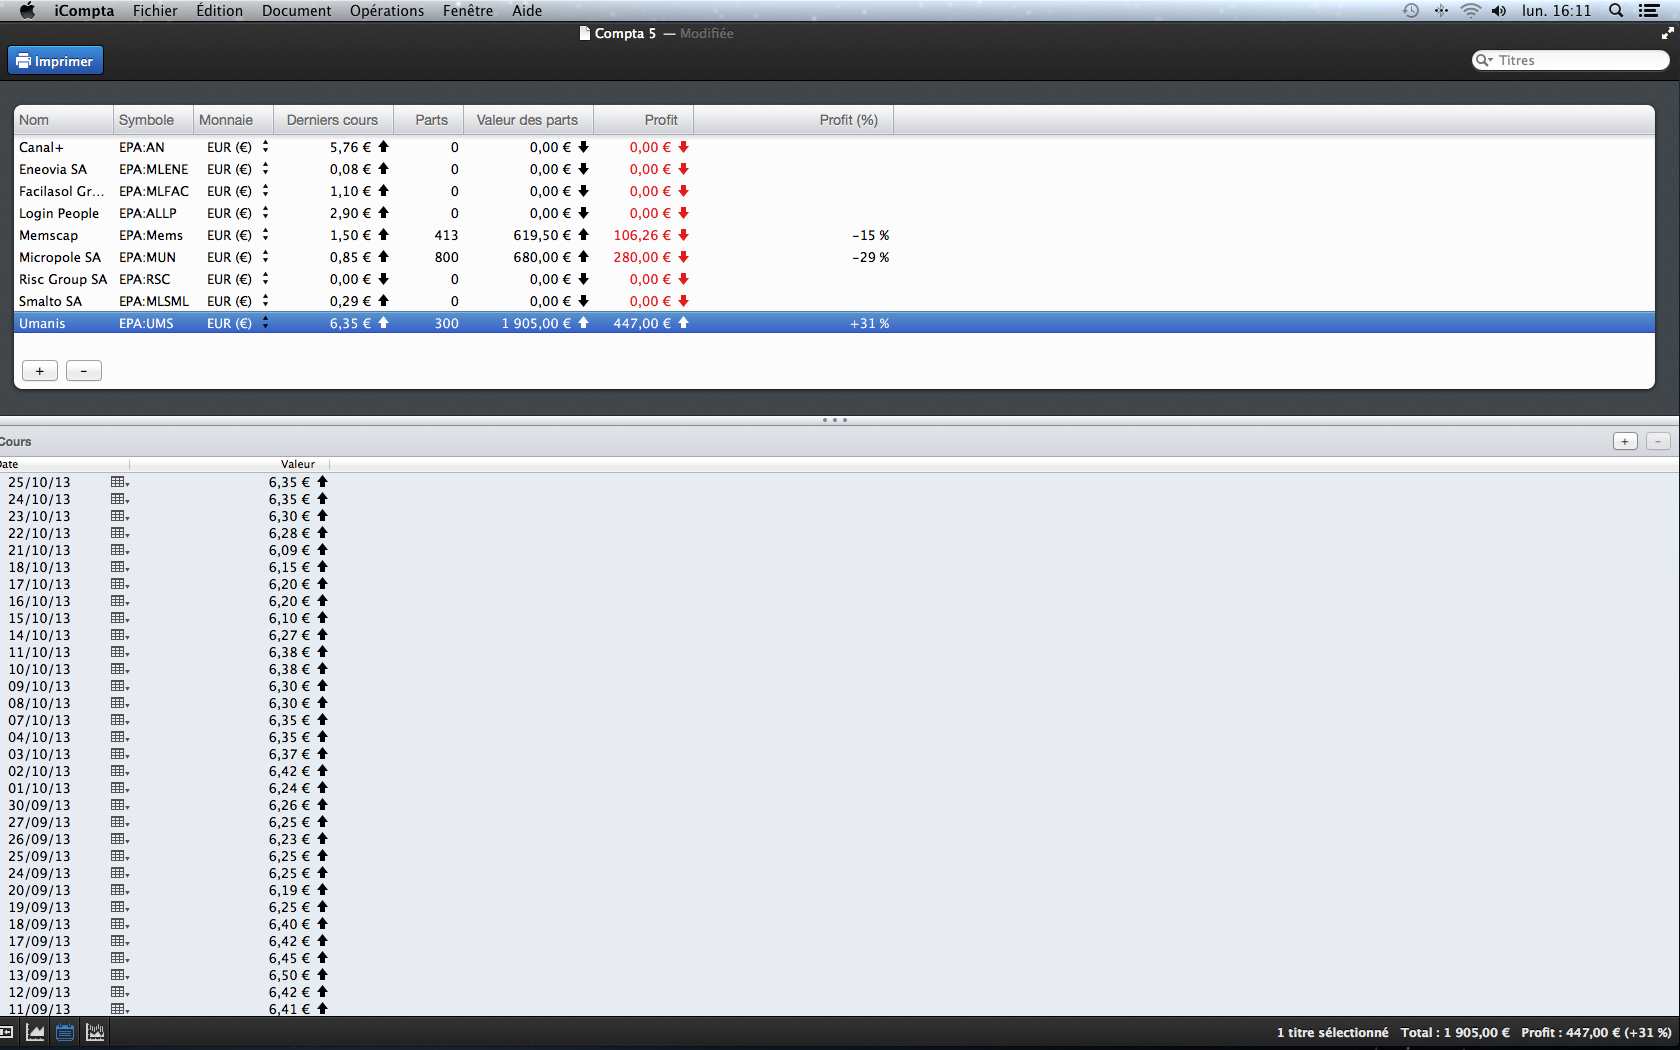Remove a quote with the Cours minus button

coord(1658,441)
